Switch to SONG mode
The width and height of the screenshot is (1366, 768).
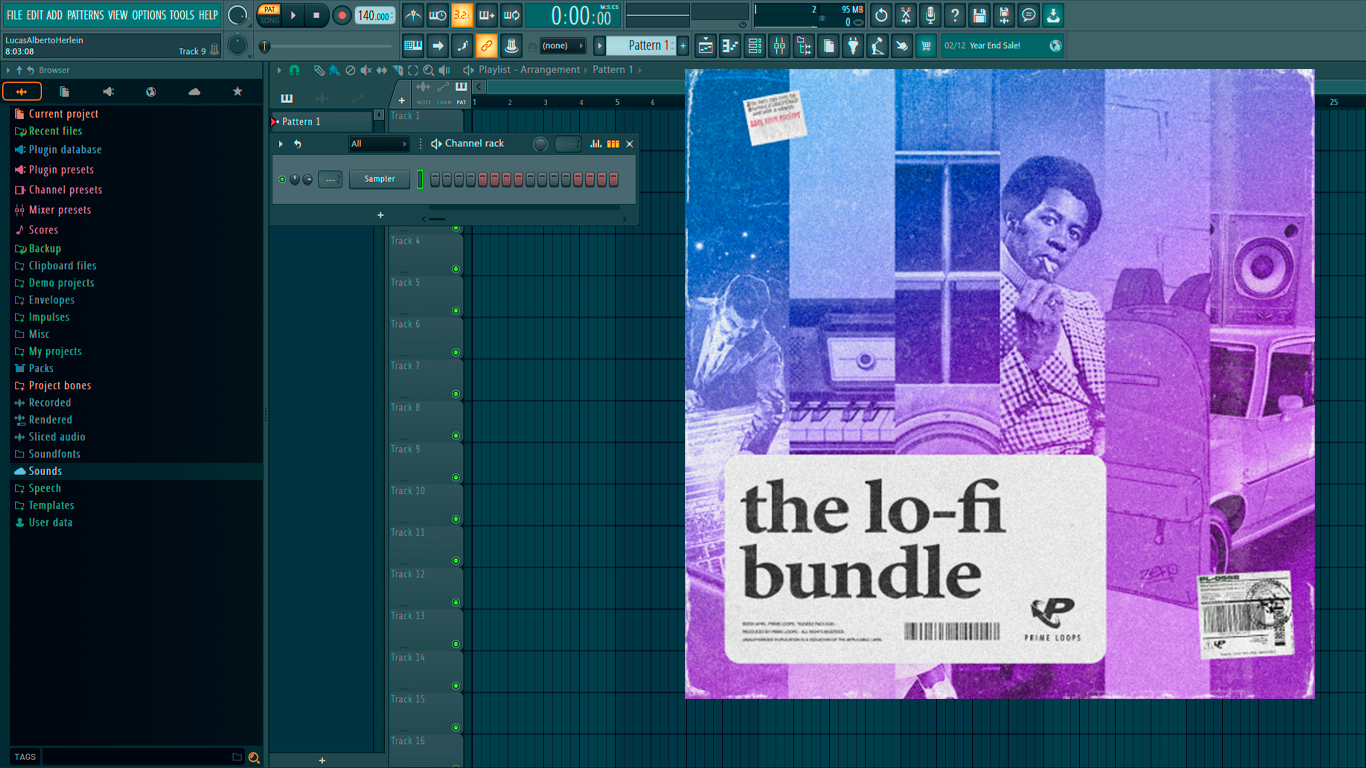[x=270, y=20]
